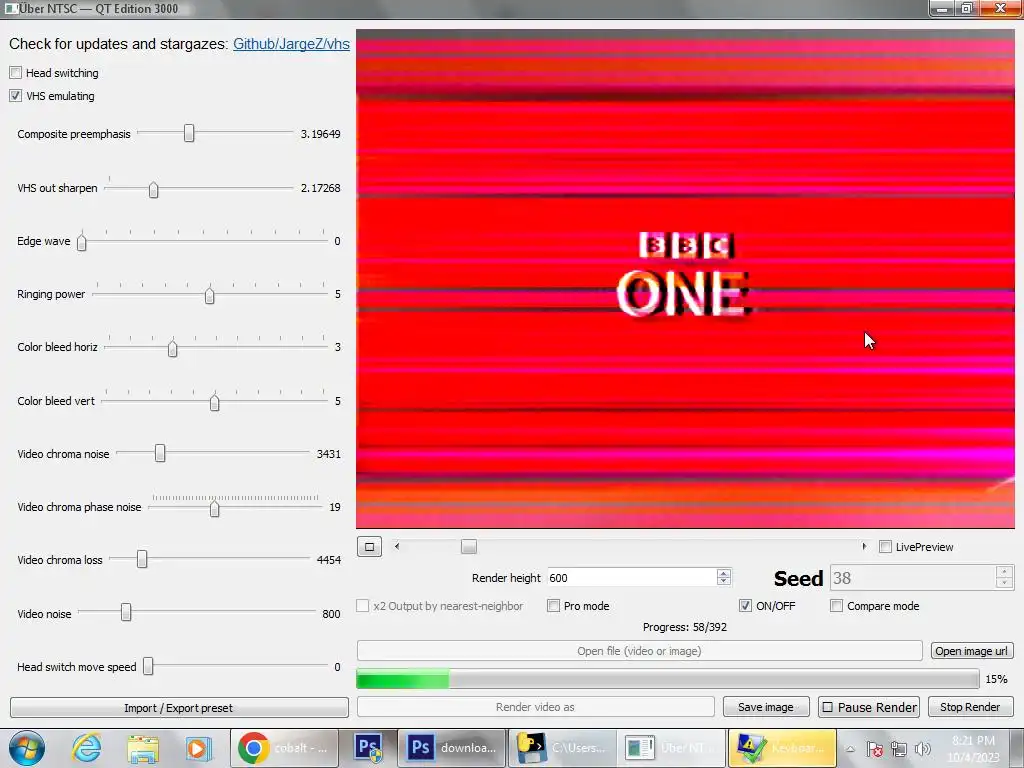Increase Render height with the up arrow

pos(723,573)
